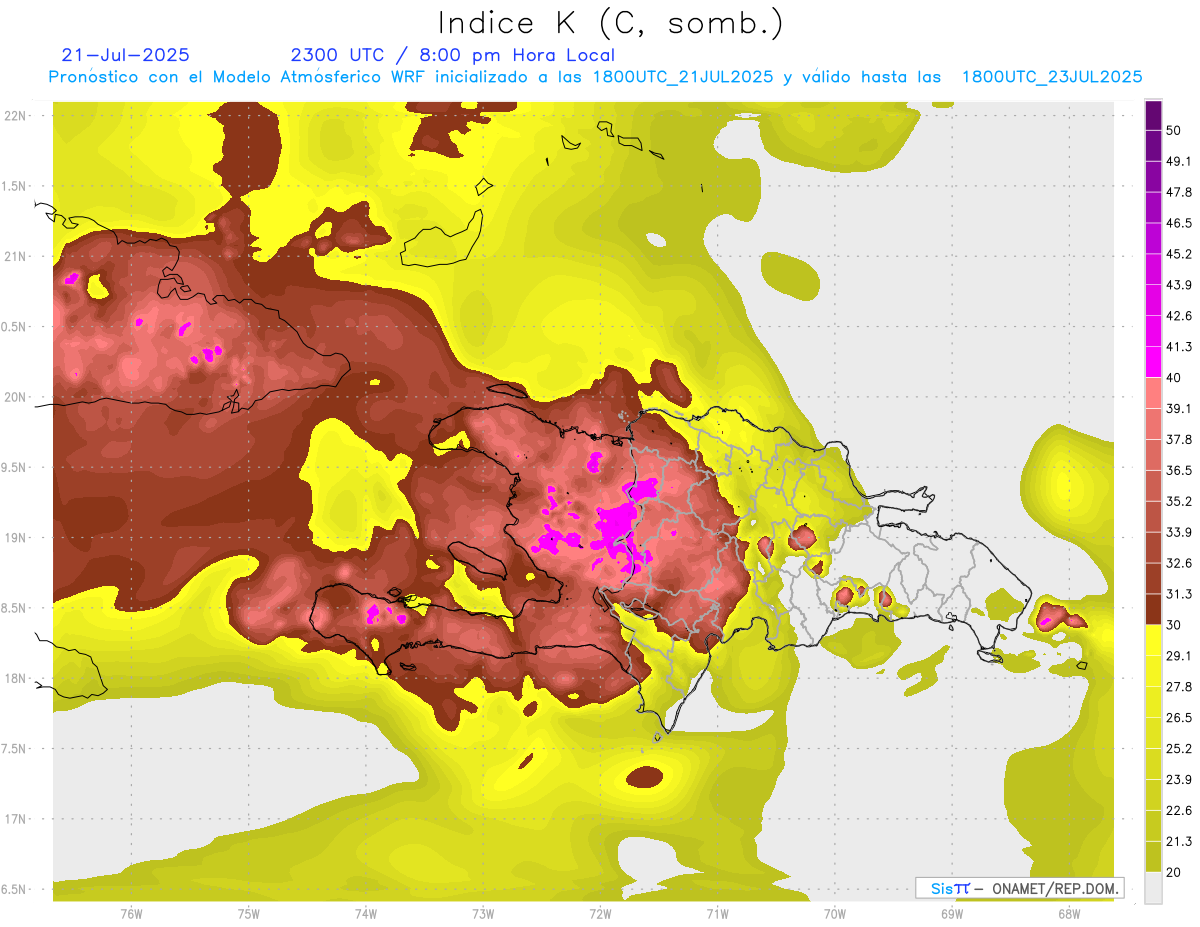Click the "33.9" color scale value
Image resolution: width=1200 pixels, height=927 pixels.
click(1179, 532)
